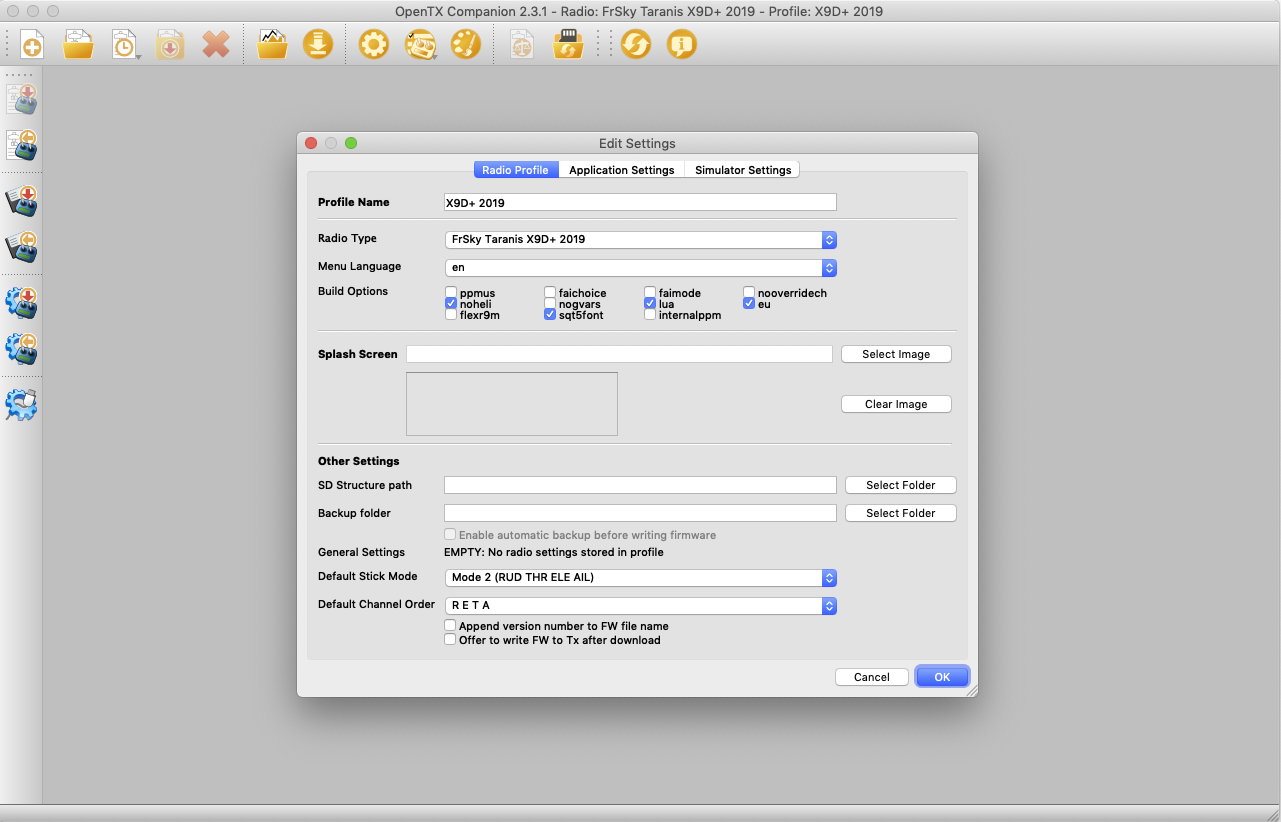Click Select Folder for Backup folder
Screen dimensions: 1281x822
(901, 513)
